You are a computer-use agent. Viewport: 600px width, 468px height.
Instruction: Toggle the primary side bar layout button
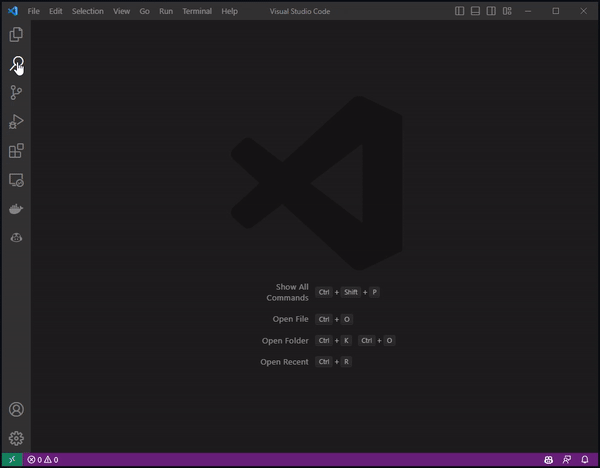(460, 11)
